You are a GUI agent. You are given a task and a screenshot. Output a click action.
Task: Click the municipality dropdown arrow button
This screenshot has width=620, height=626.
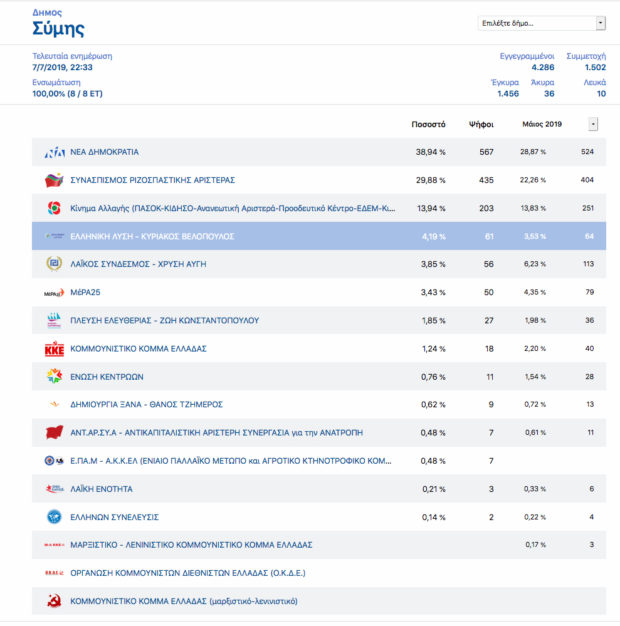click(600, 23)
